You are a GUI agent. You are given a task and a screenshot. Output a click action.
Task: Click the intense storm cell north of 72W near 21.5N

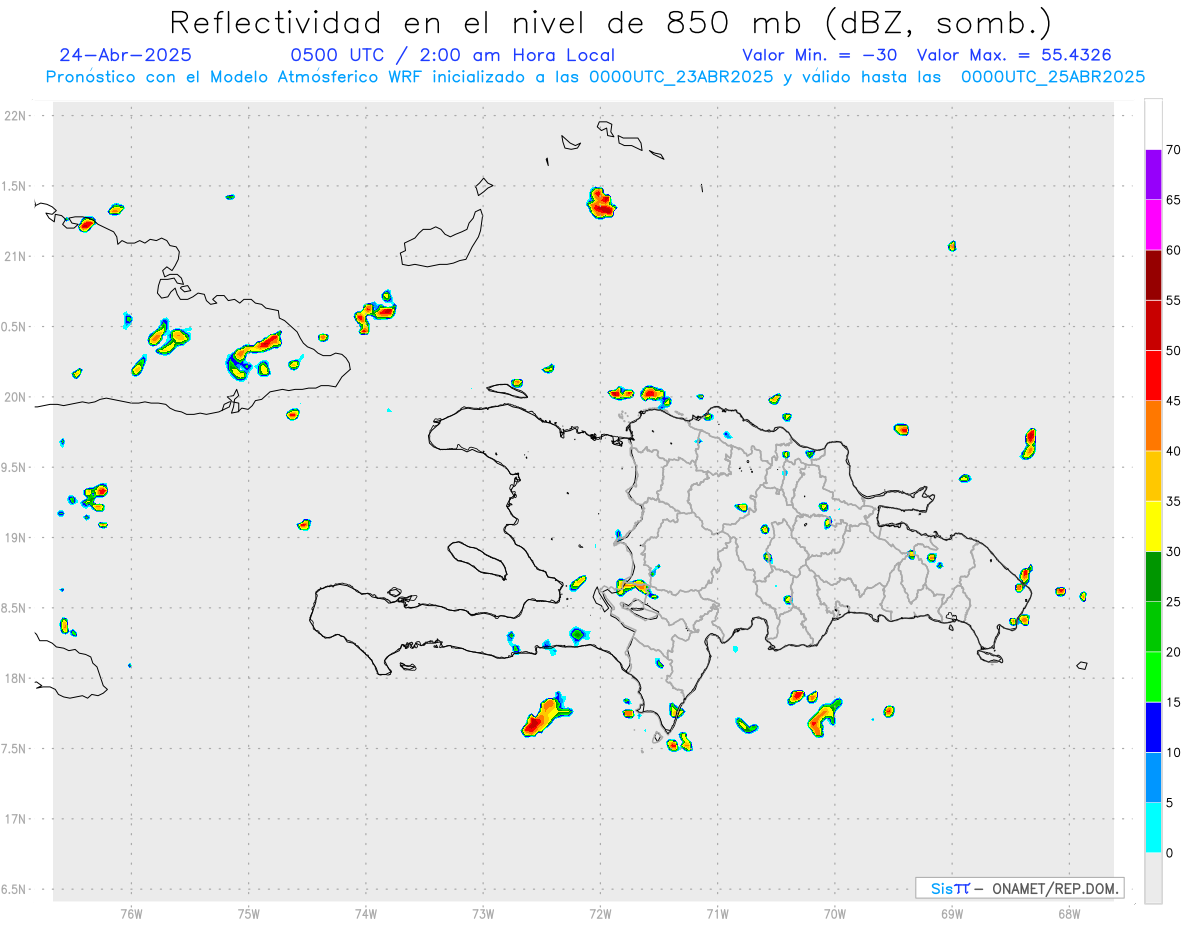click(601, 203)
